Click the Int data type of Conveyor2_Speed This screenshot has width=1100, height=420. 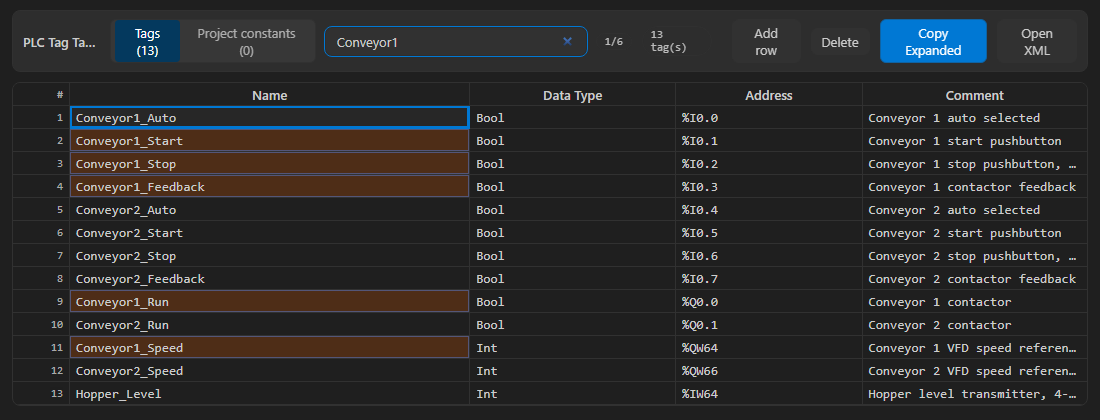[572, 370]
